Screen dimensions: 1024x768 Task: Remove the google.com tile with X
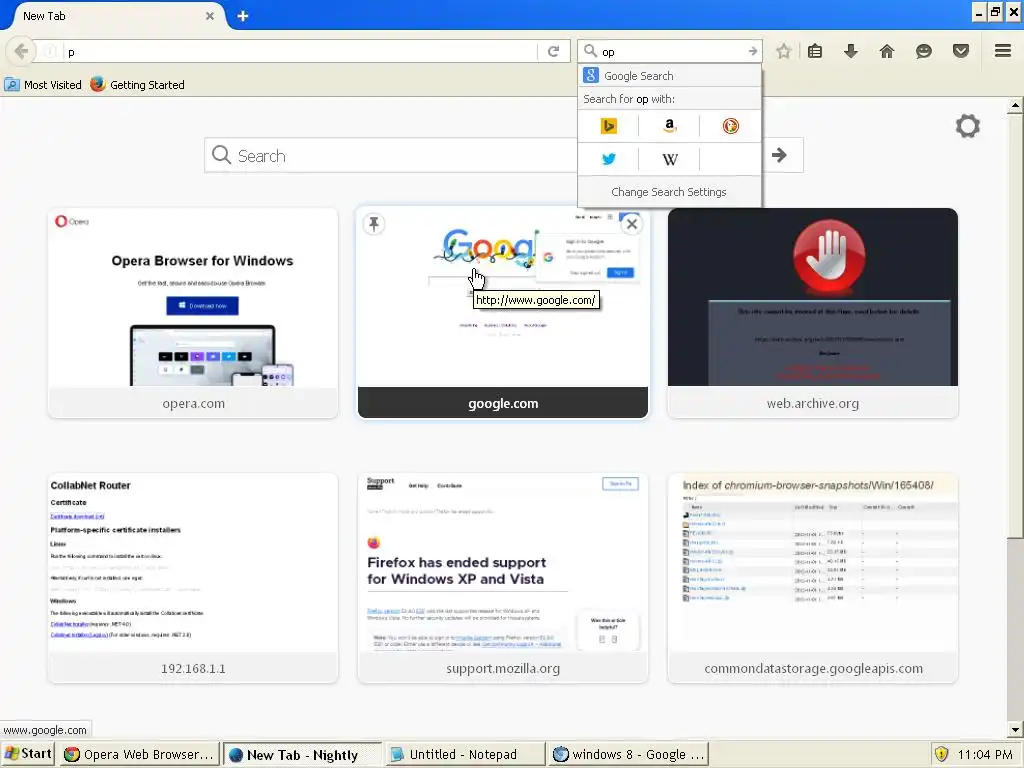631,224
